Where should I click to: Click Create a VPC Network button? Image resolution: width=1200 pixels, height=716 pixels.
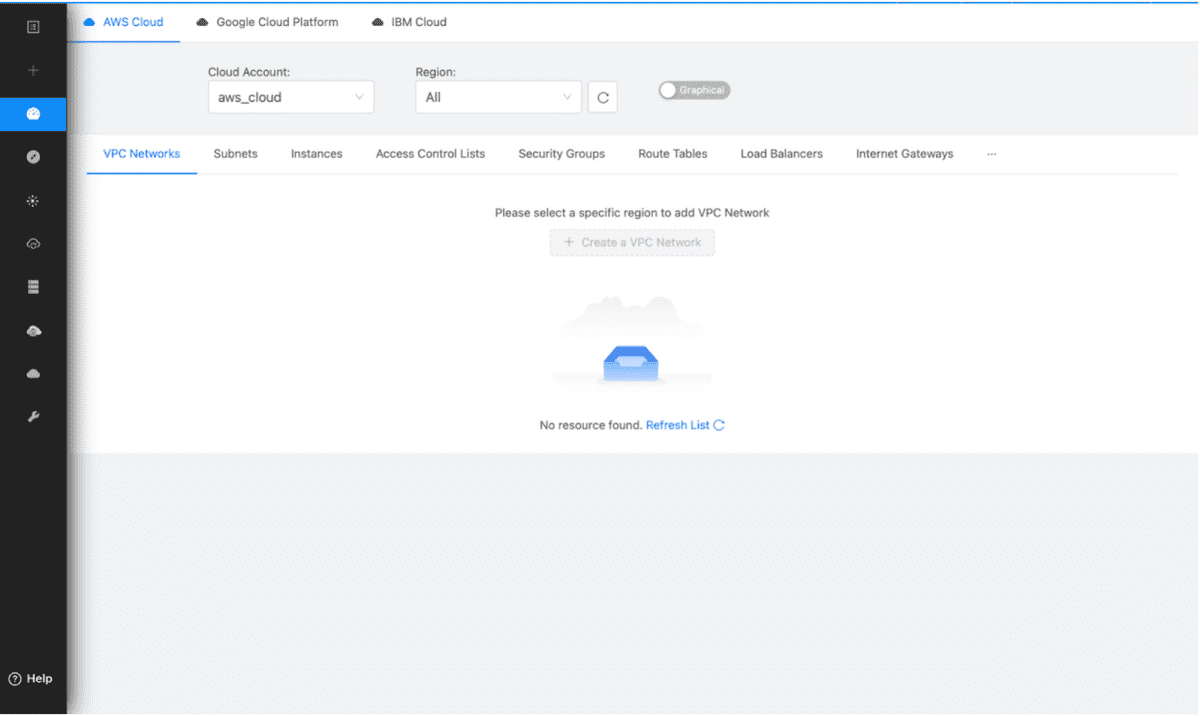tap(632, 243)
